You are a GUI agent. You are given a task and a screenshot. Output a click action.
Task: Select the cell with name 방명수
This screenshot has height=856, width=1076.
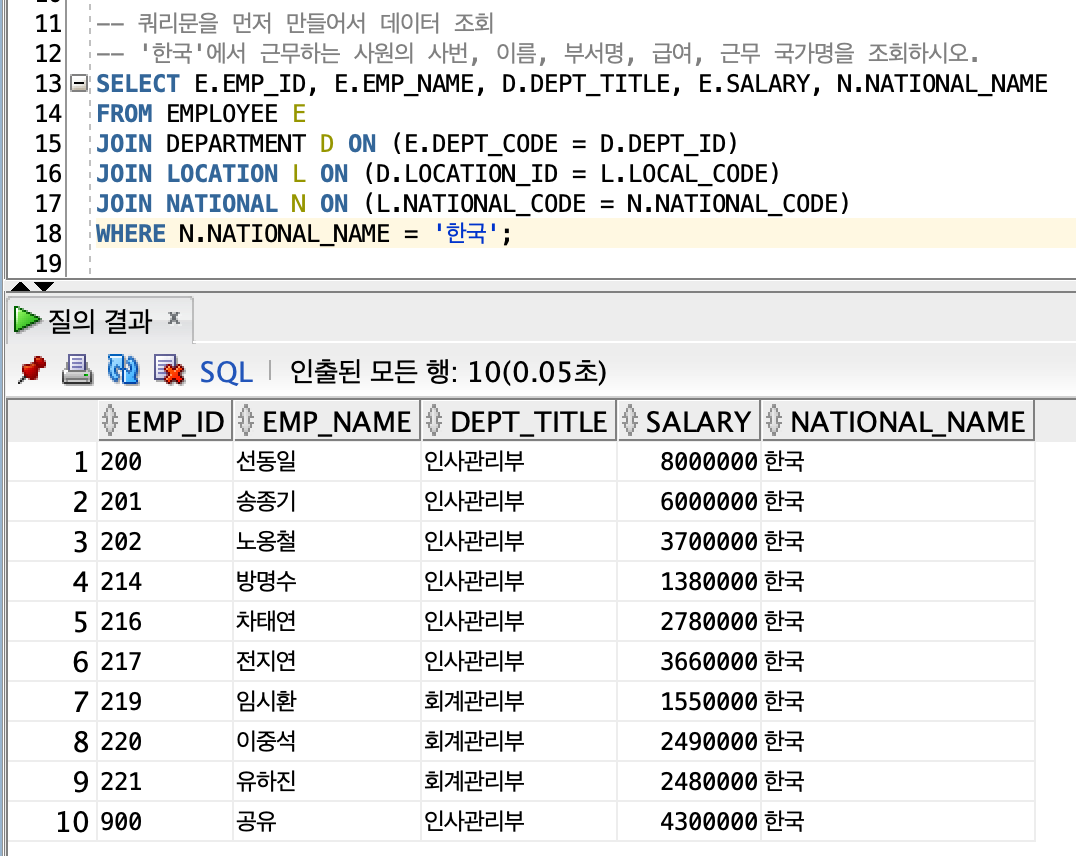327,581
